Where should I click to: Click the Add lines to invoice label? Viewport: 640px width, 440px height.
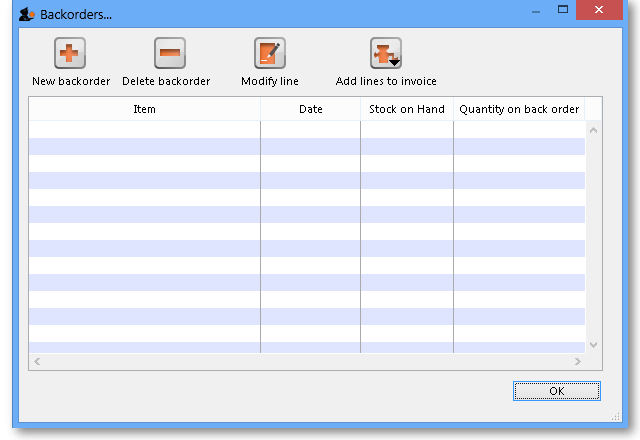point(386,81)
